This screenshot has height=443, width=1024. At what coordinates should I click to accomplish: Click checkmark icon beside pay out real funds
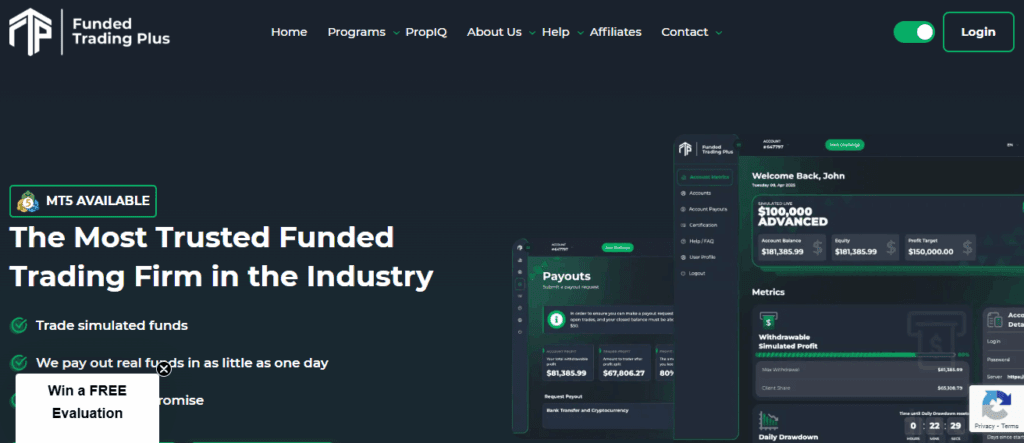pyautogui.click(x=18, y=363)
